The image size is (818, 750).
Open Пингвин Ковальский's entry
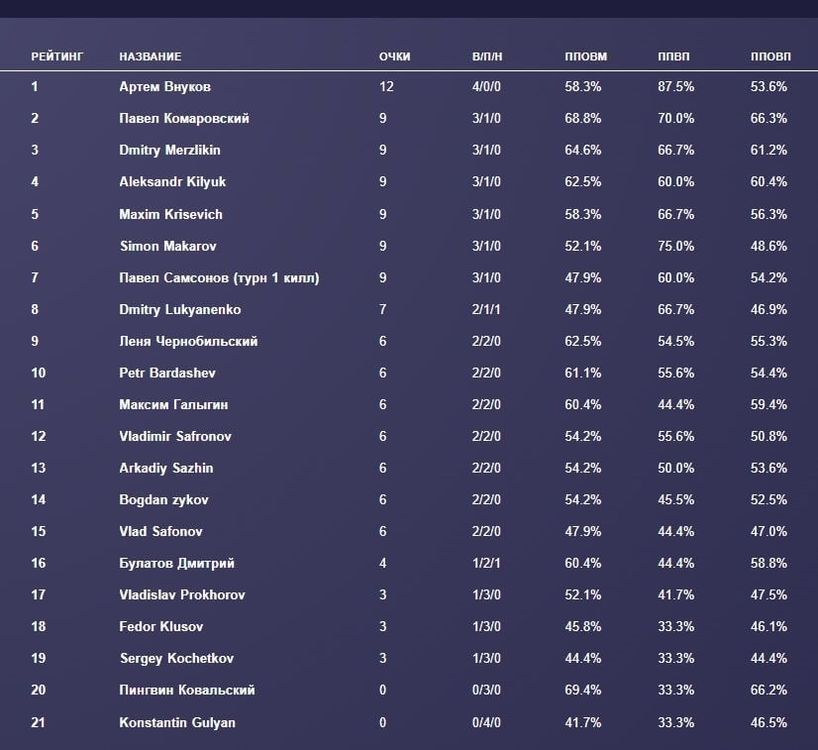click(x=187, y=690)
